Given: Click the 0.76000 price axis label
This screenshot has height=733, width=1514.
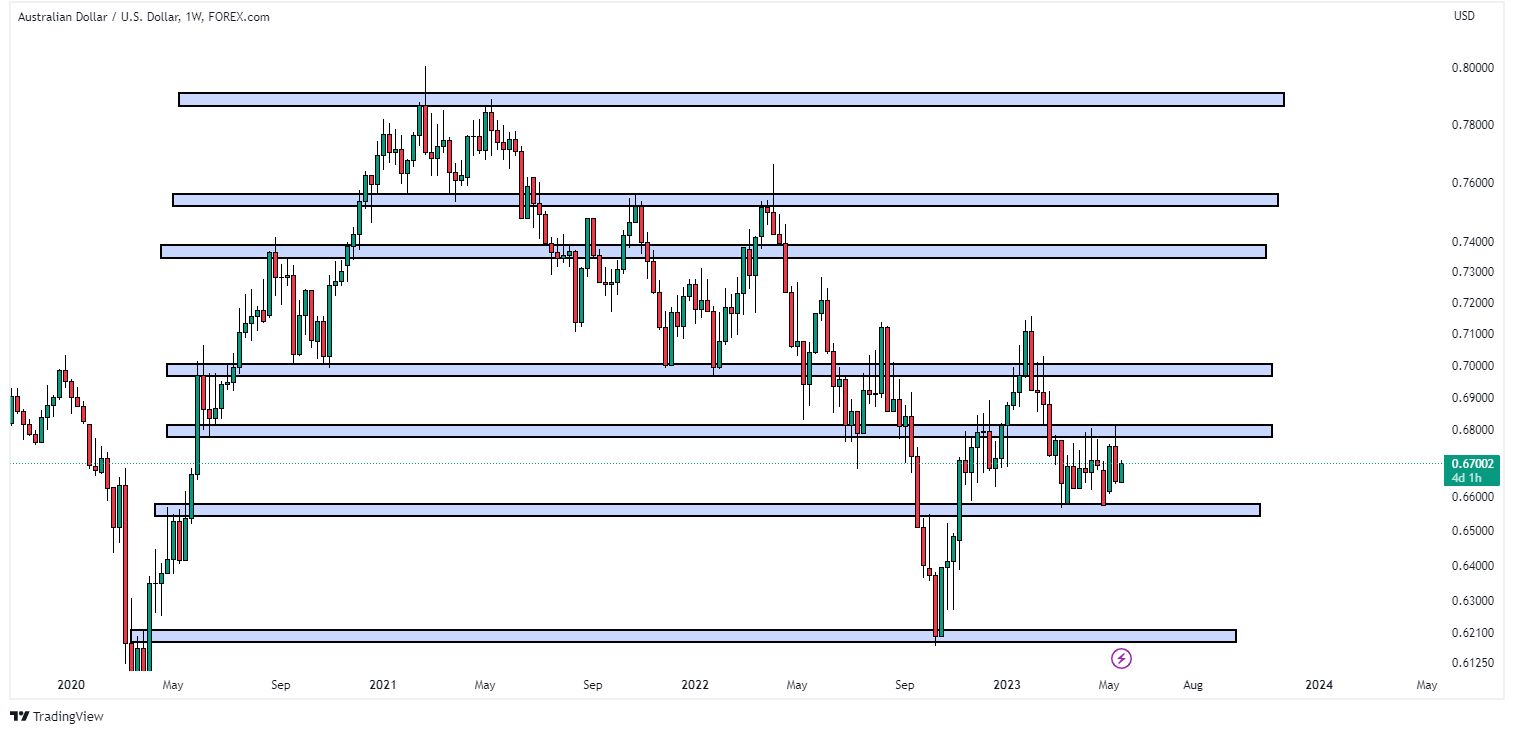Looking at the screenshot, I should point(1472,183).
